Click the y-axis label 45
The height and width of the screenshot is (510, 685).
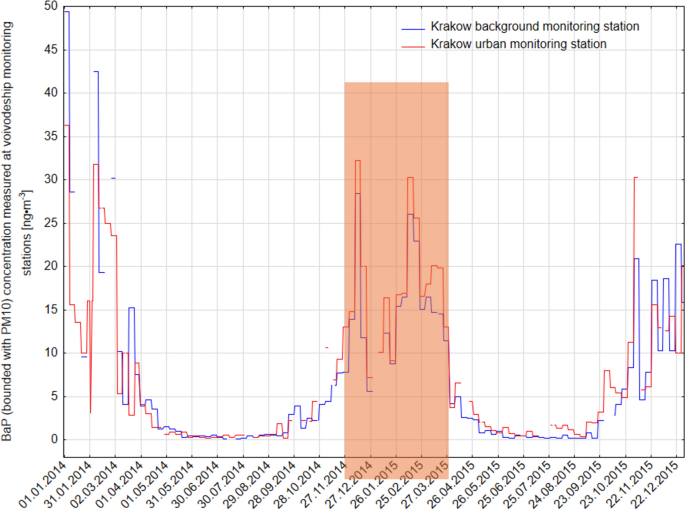tap(51, 50)
